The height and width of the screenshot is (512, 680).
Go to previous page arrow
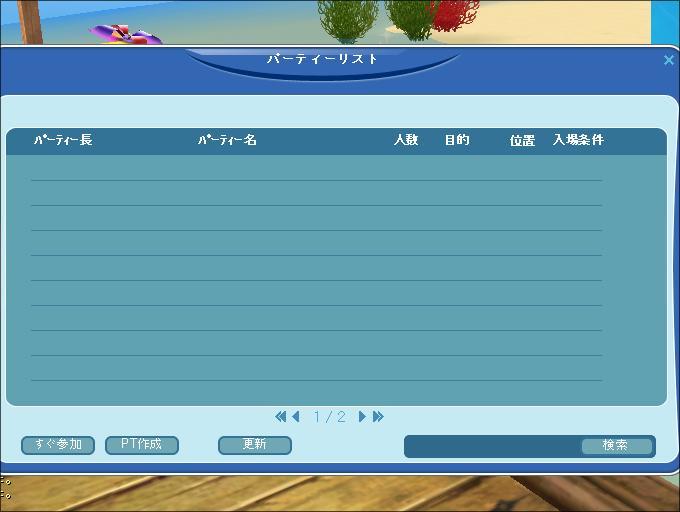296,417
